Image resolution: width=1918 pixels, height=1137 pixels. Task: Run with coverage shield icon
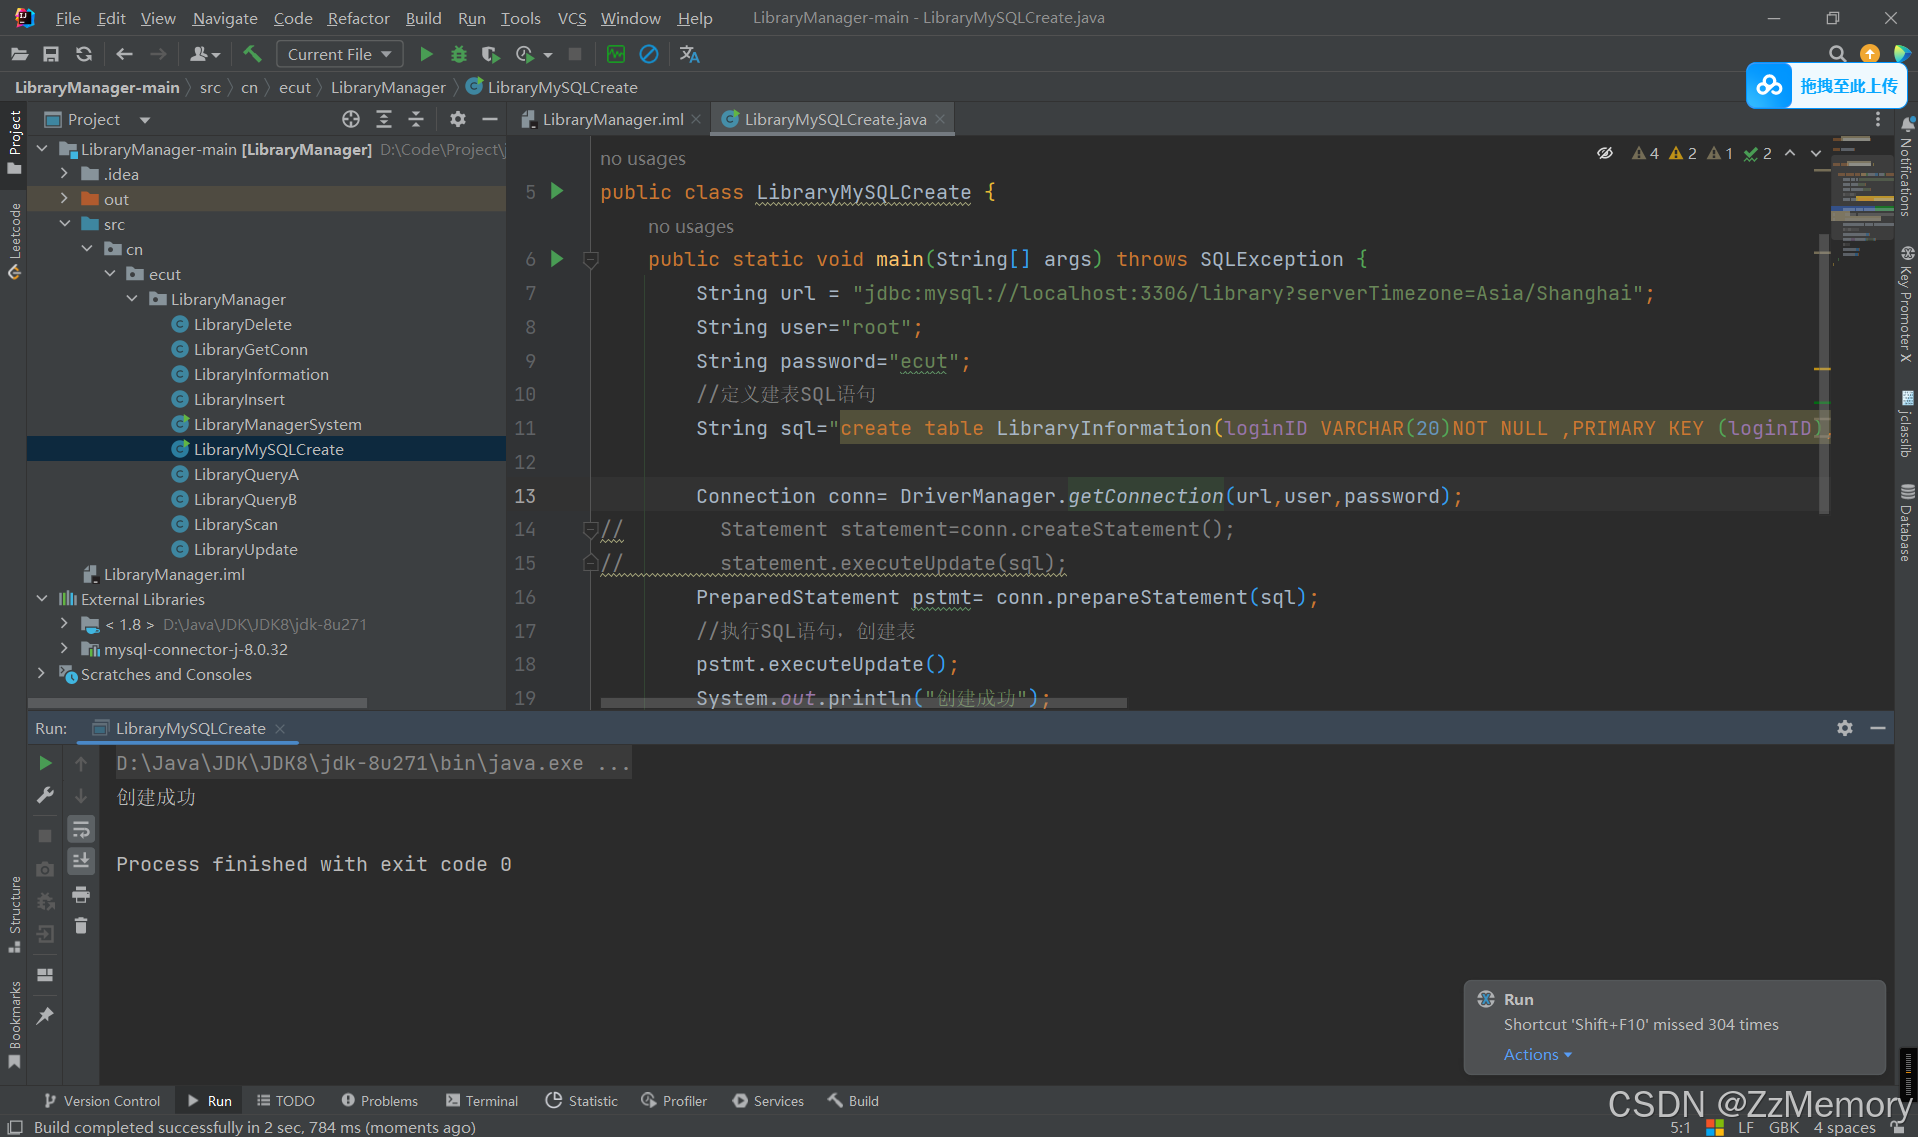coord(490,54)
